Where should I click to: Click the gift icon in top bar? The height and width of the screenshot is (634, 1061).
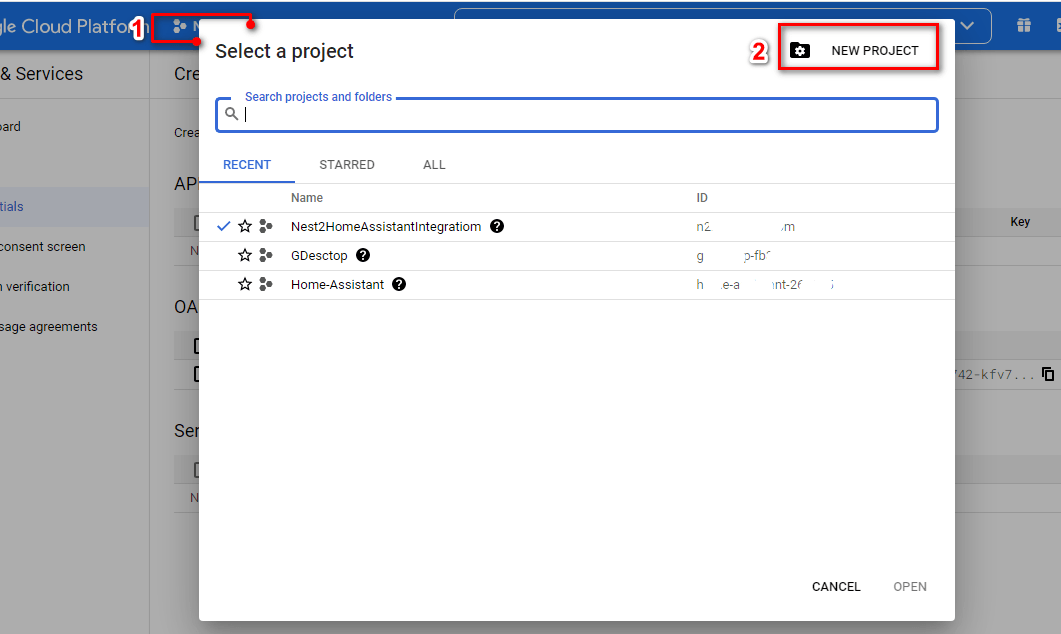[1024, 26]
